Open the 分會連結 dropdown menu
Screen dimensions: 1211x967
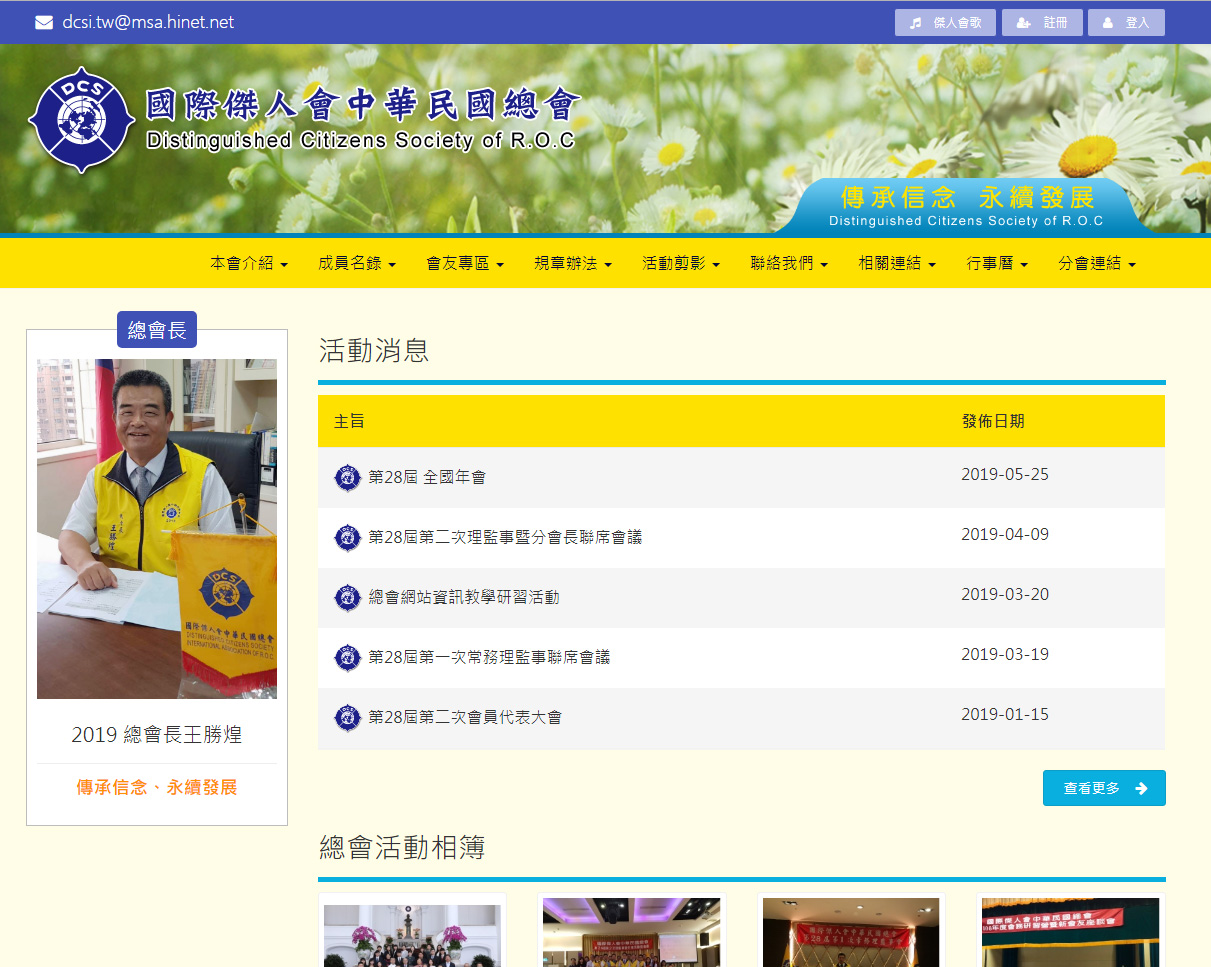[1097, 264]
